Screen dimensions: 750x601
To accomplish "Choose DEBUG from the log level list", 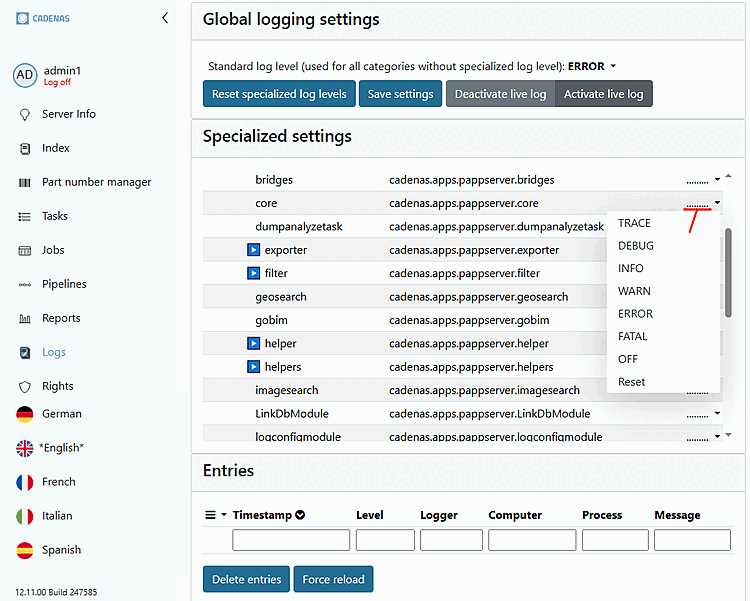I will tap(636, 246).
